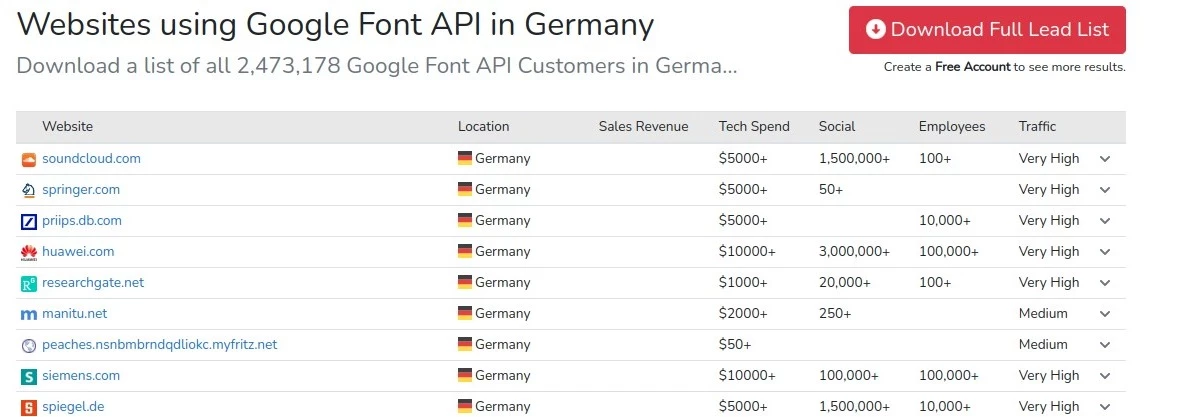The image size is (1189, 417).
Task: Expand the soundcloud.com row details
Action: point(1105,159)
